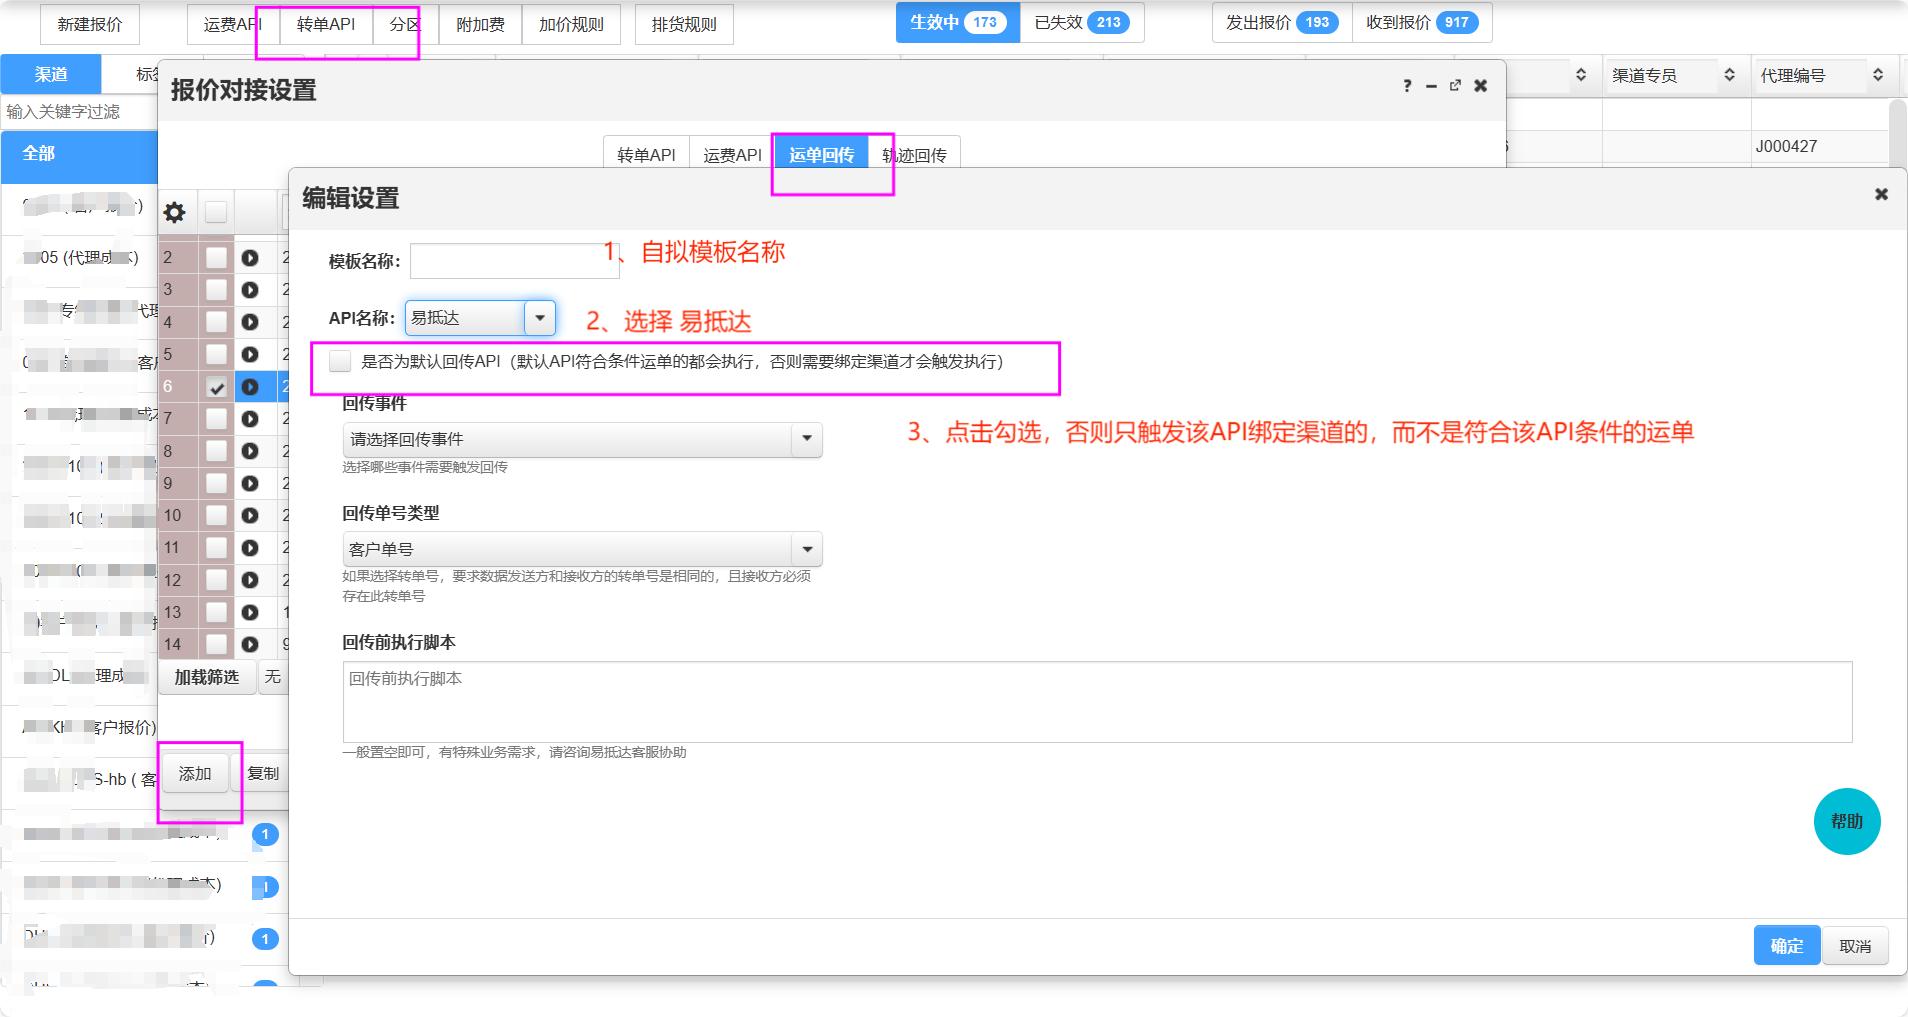Click the play arrow icon in row 6
The height and width of the screenshot is (1017, 1908).
[x=250, y=386]
